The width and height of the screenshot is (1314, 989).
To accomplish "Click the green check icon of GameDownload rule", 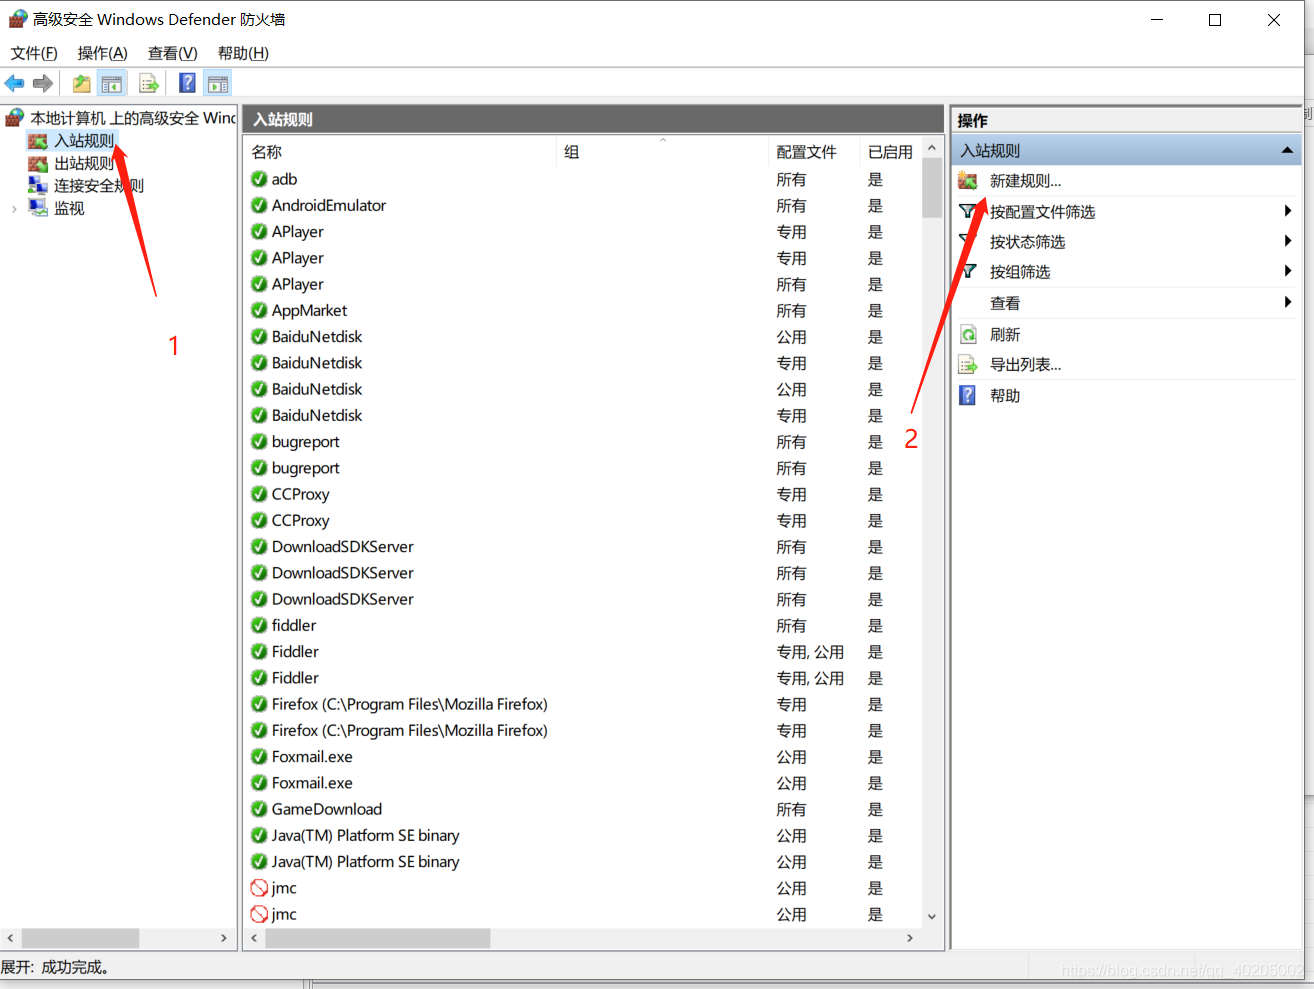I will coord(259,809).
